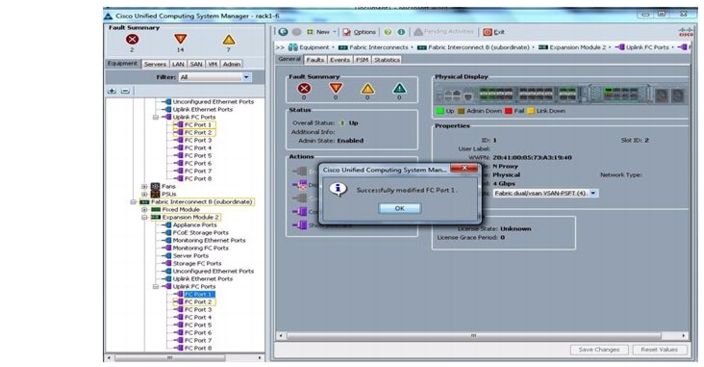Viewport: 704px width, 367px height.
Task: Click the critical fault icon in General tab
Action: tap(304, 88)
